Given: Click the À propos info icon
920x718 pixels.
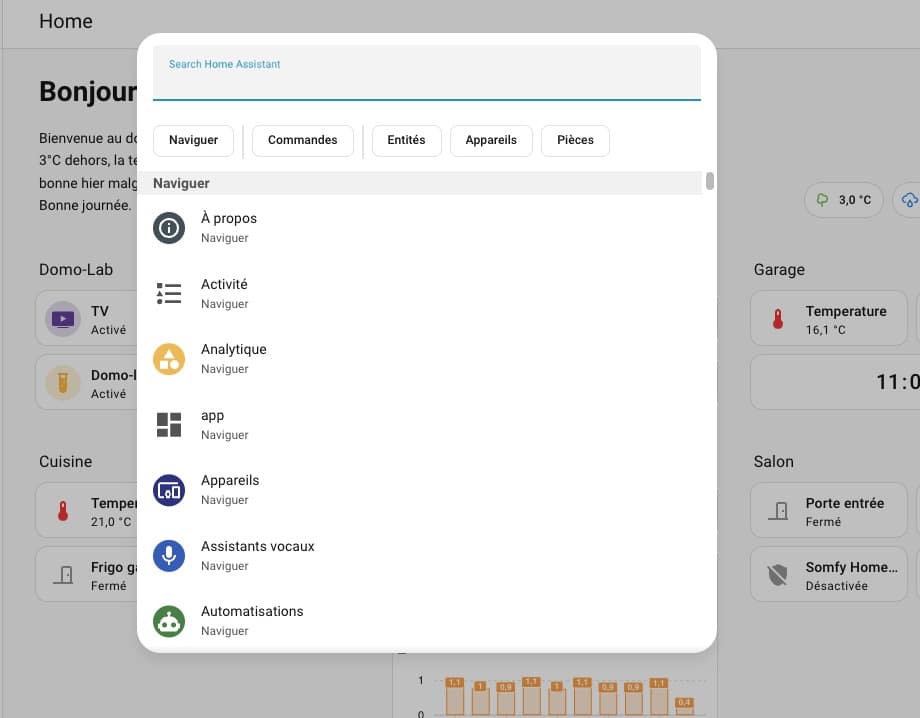Looking at the screenshot, I should pyautogui.click(x=169, y=228).
